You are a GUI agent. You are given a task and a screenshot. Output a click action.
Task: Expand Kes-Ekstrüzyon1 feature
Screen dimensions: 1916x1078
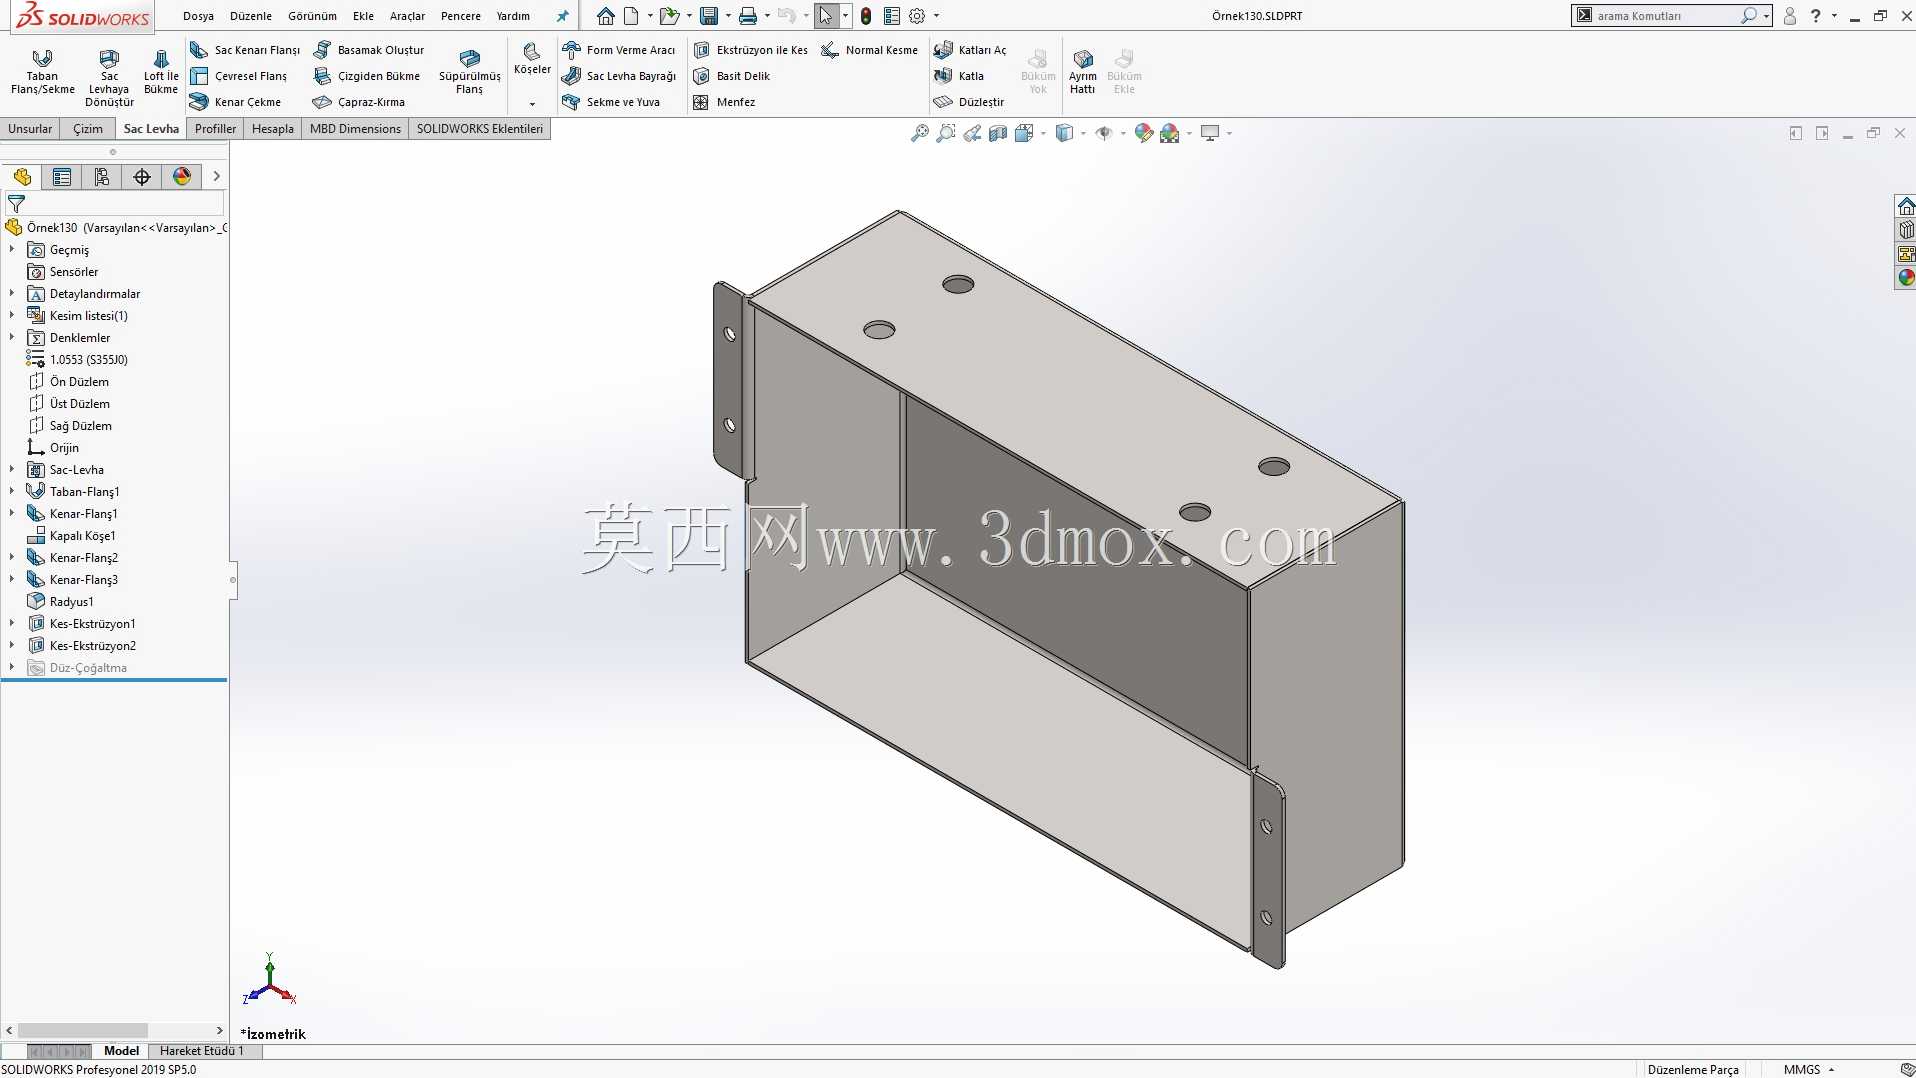[12, 623]
